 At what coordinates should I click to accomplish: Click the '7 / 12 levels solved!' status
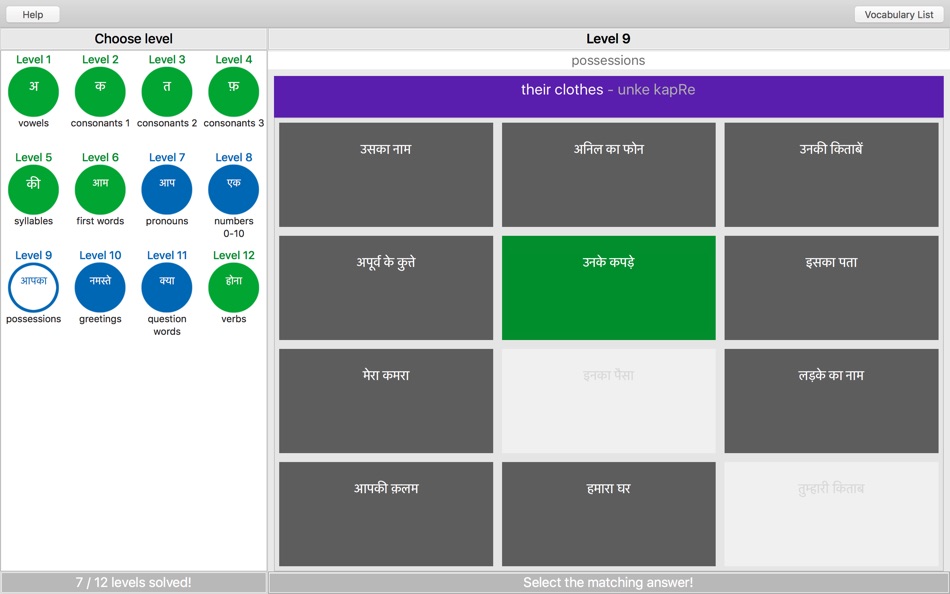click(x=133, y=582)
